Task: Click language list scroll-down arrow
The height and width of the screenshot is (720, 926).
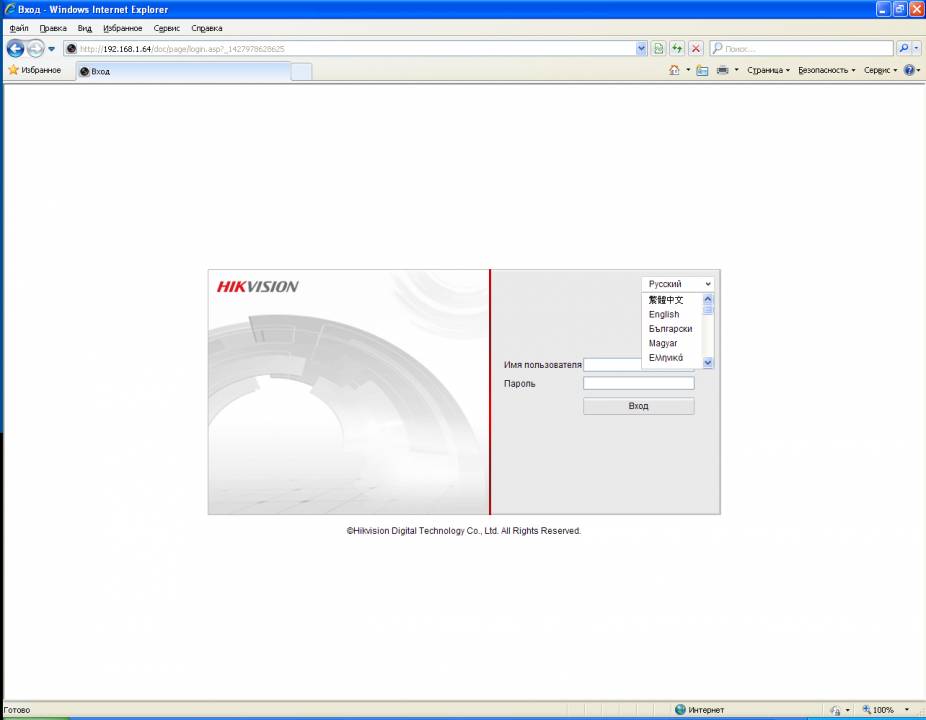Action: point(707,363)
